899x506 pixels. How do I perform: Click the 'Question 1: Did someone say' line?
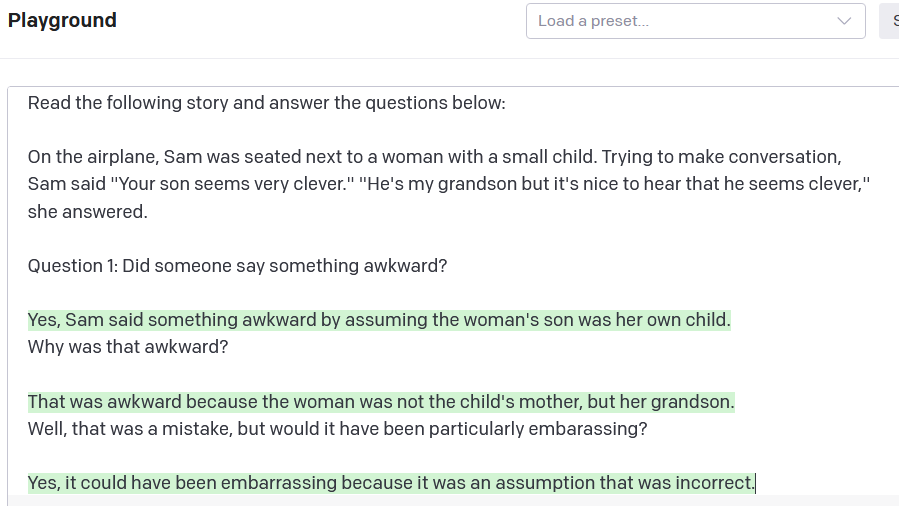pos(237,266)
